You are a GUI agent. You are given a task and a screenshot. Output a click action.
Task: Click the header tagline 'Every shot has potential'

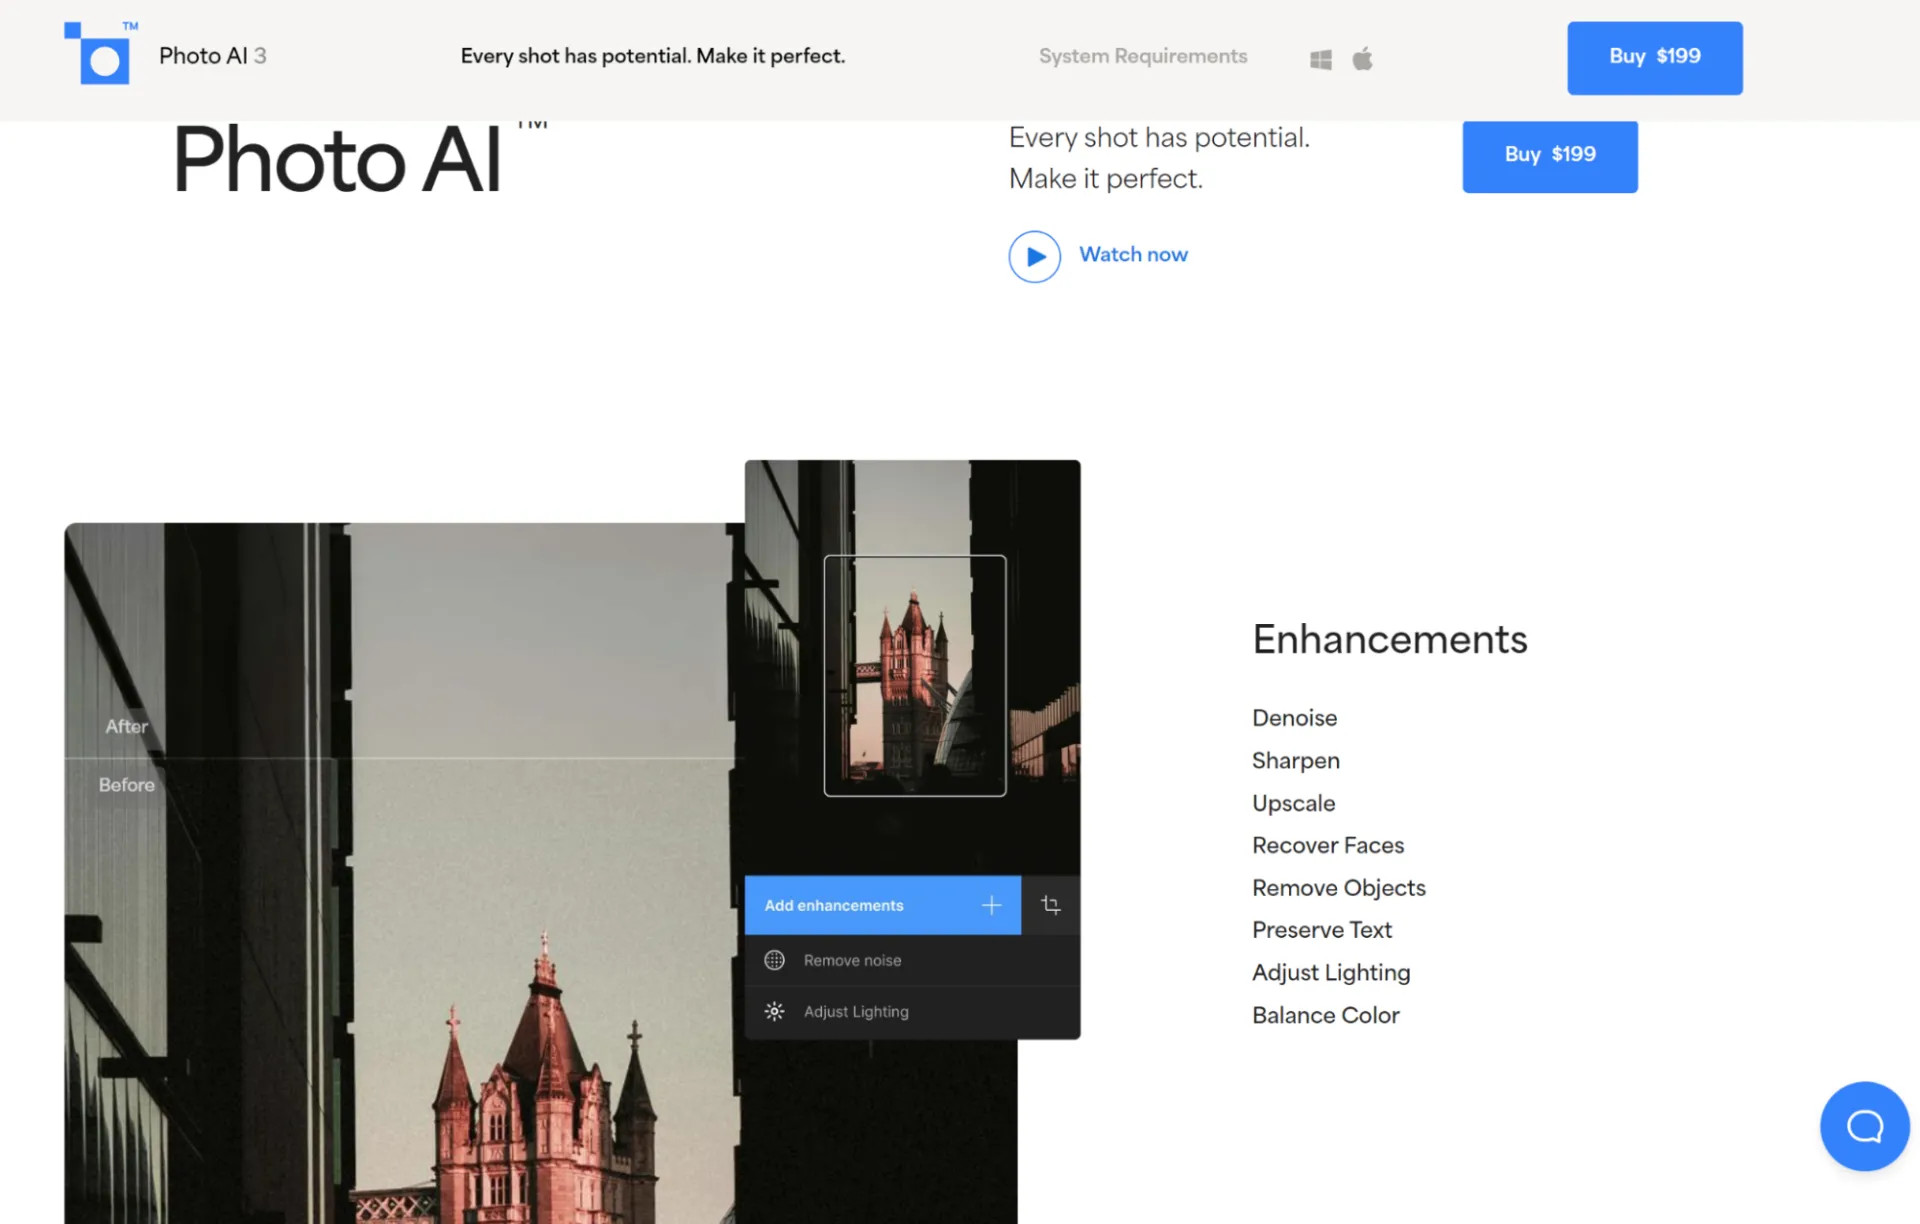click(x=652, y=56)
